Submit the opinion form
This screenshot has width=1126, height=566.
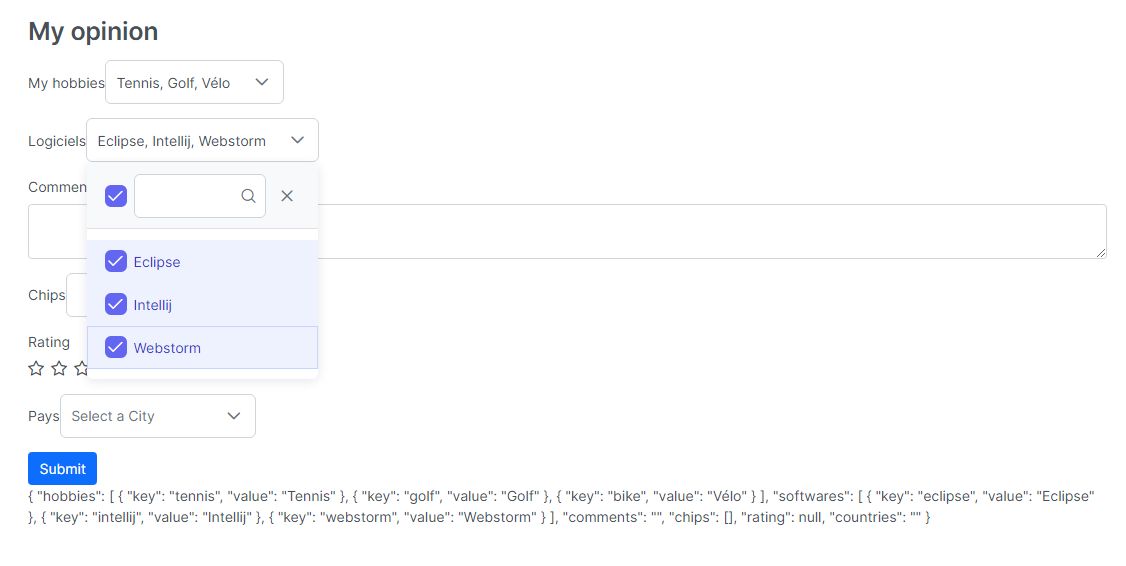click(x=62, y=468)
